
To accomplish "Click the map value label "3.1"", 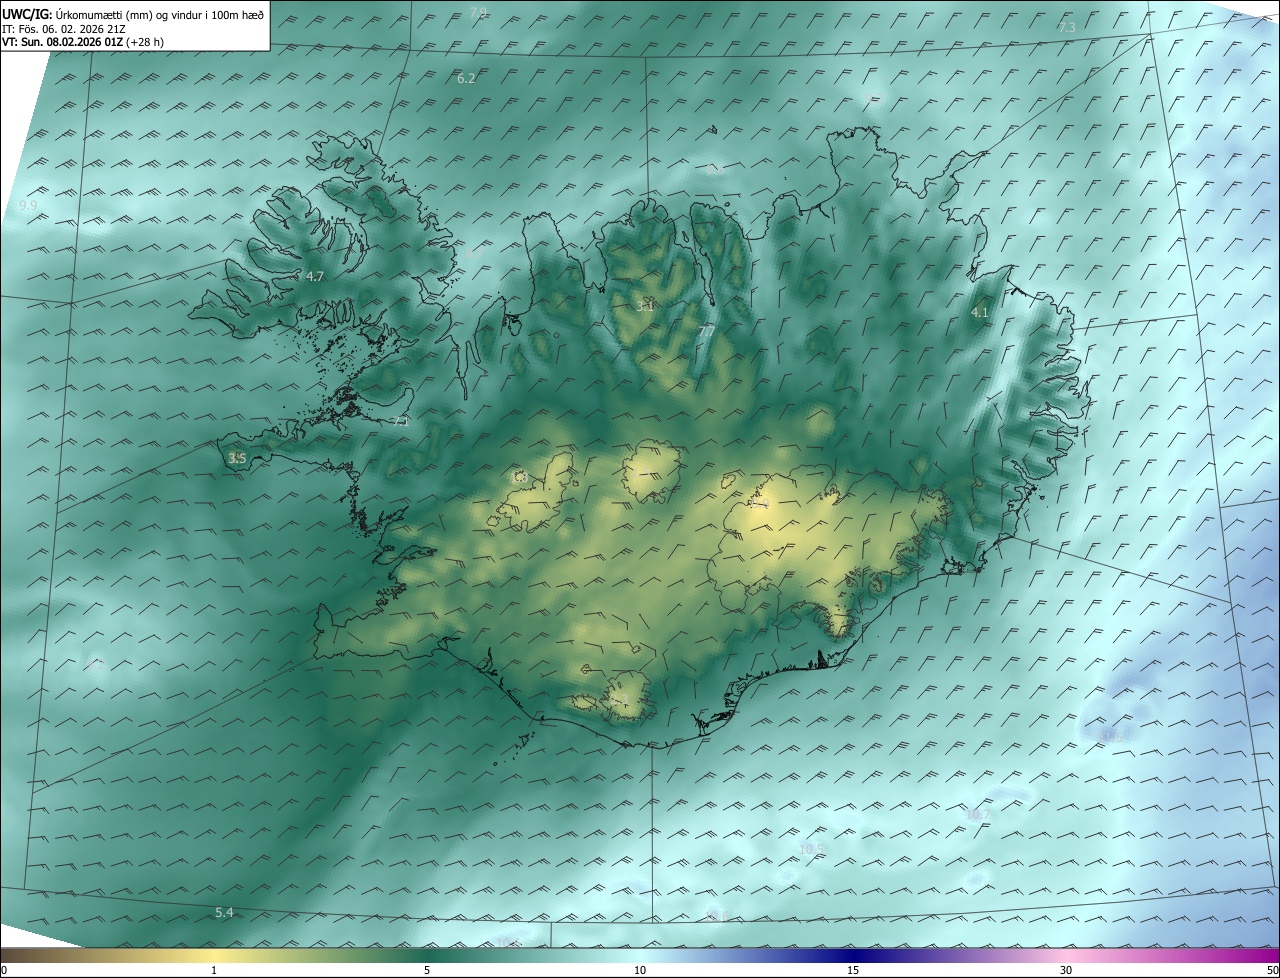I will [x=645, y=306].
